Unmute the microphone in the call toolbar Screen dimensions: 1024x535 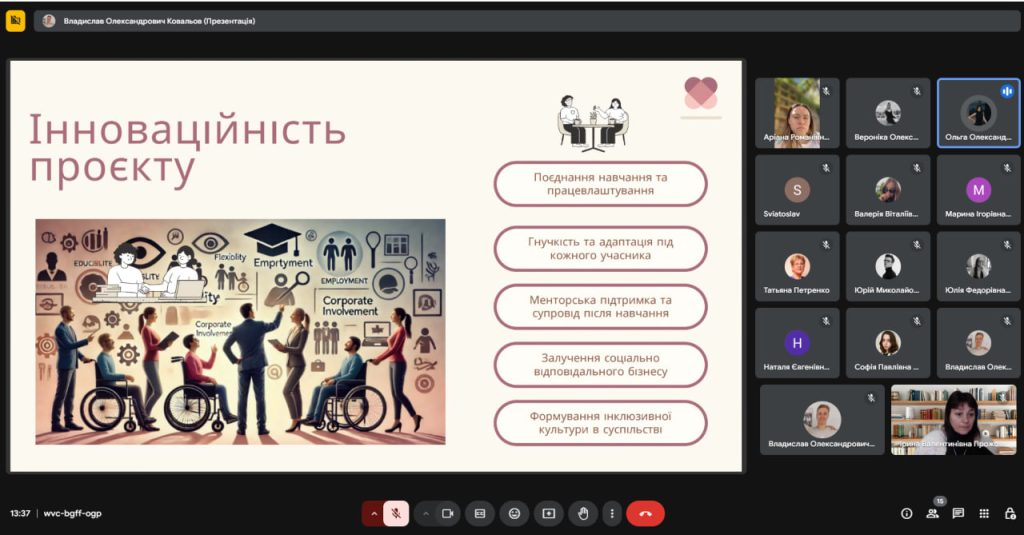click(396, 513)
